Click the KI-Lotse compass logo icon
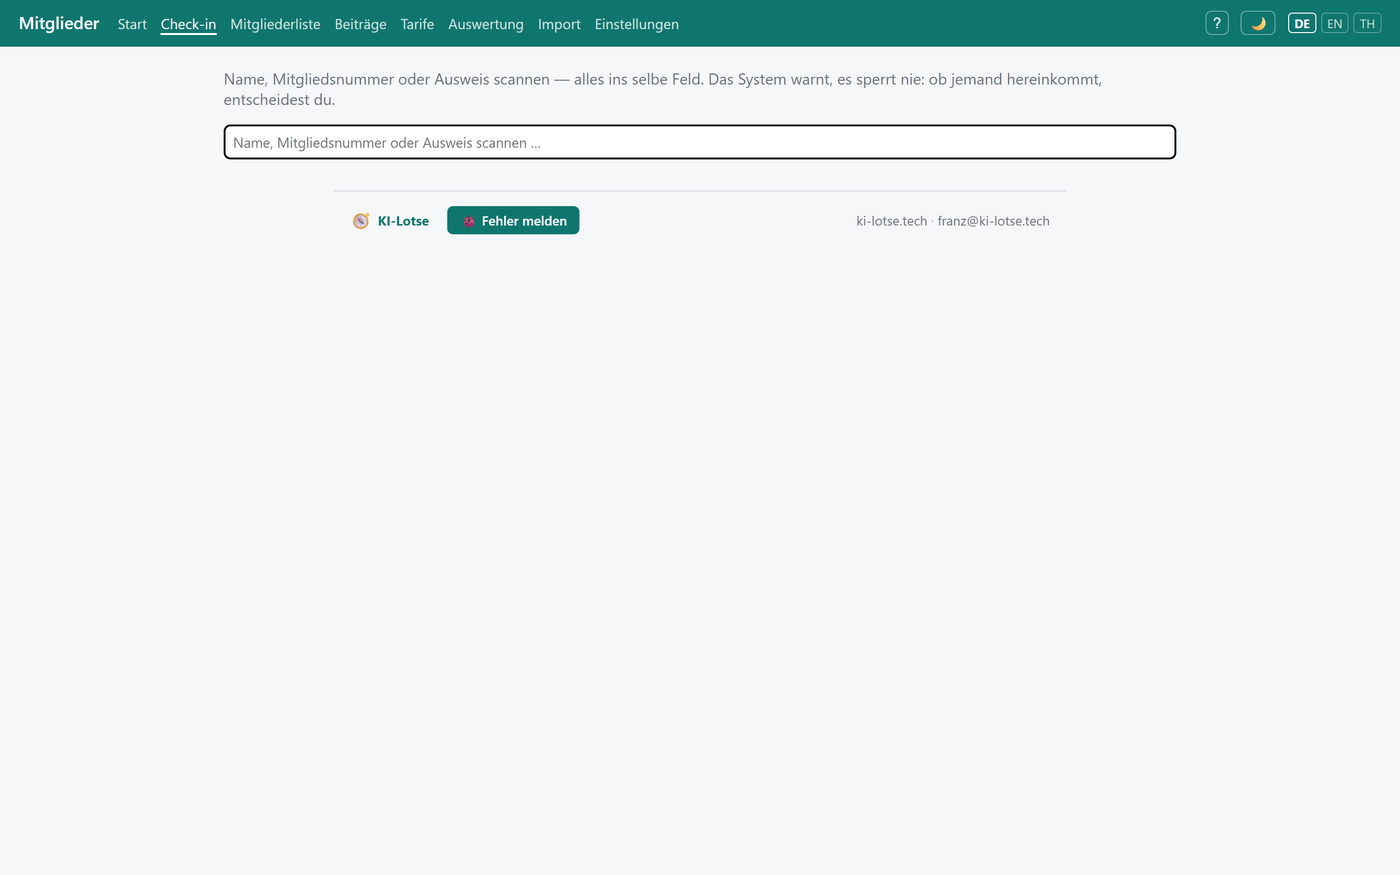The image size is (1400, 875). pos(361,221)
